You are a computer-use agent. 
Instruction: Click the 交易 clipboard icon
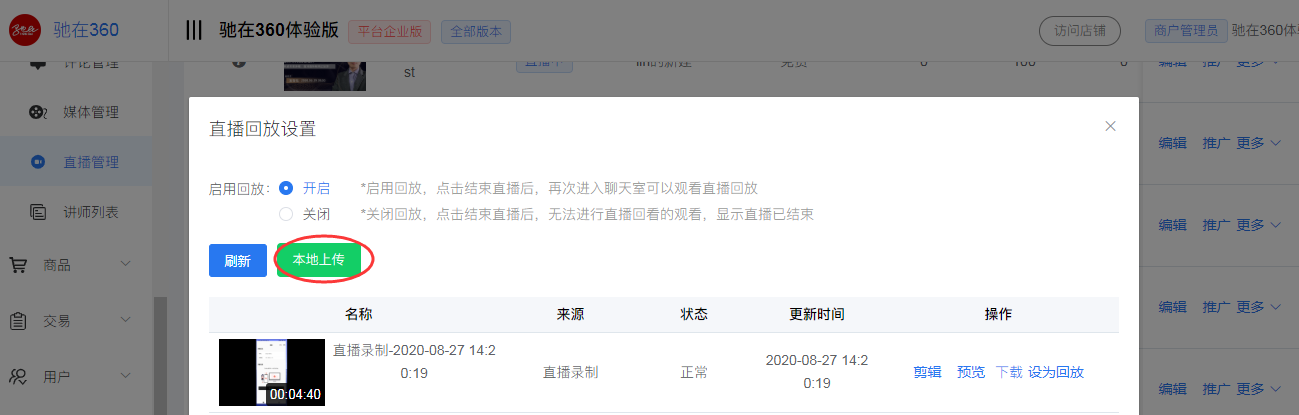click(x=18, y=321)
